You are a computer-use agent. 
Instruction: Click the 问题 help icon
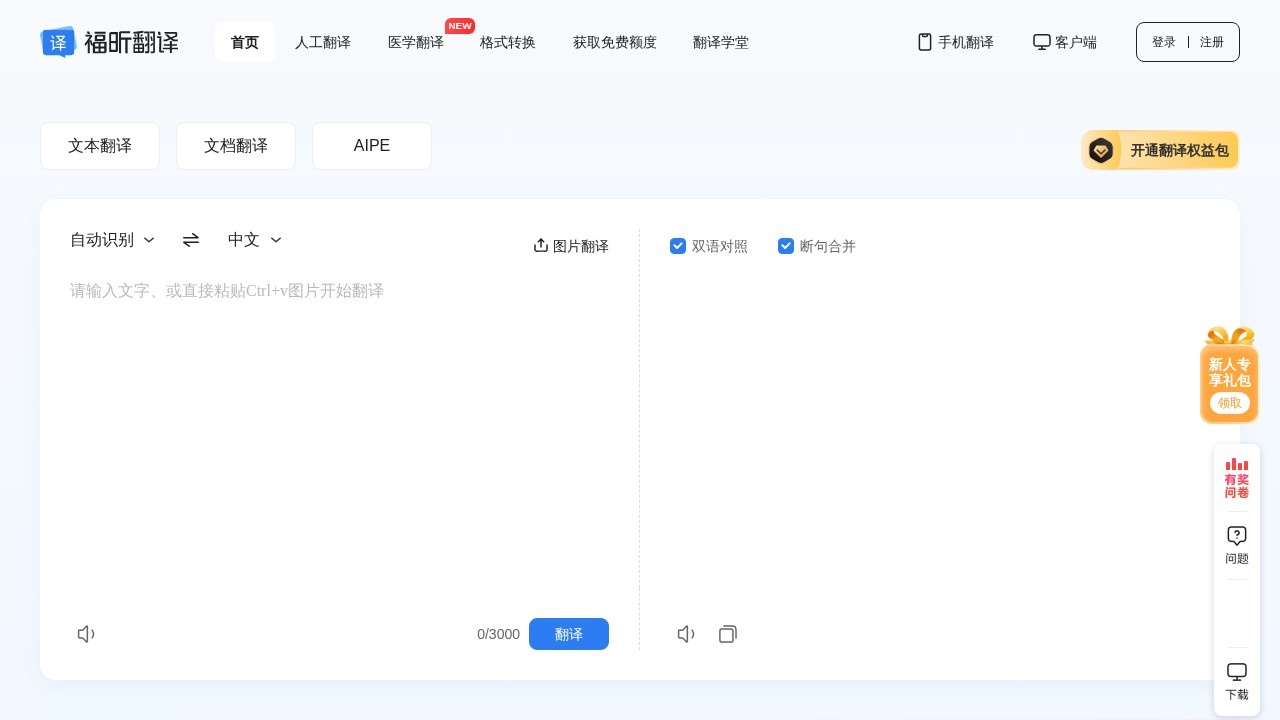coord(1237,543)
